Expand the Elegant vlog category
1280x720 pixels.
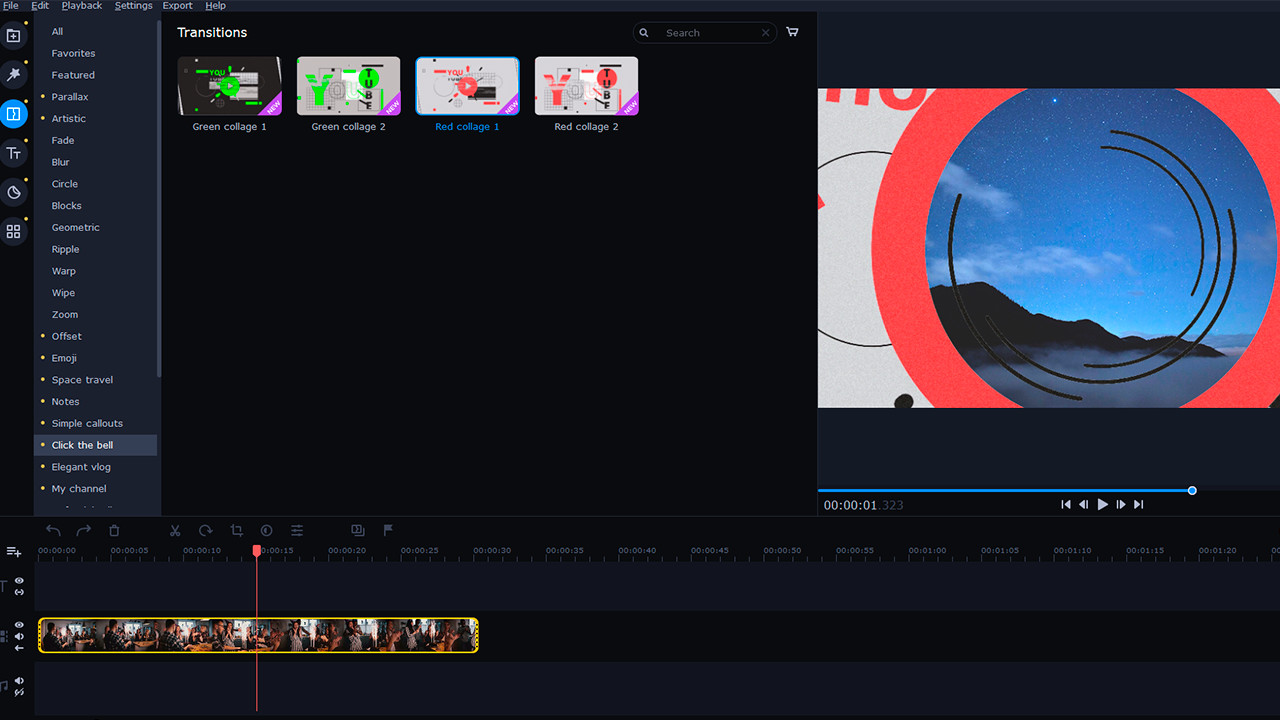pyautogui.click(x=79, y=466)
